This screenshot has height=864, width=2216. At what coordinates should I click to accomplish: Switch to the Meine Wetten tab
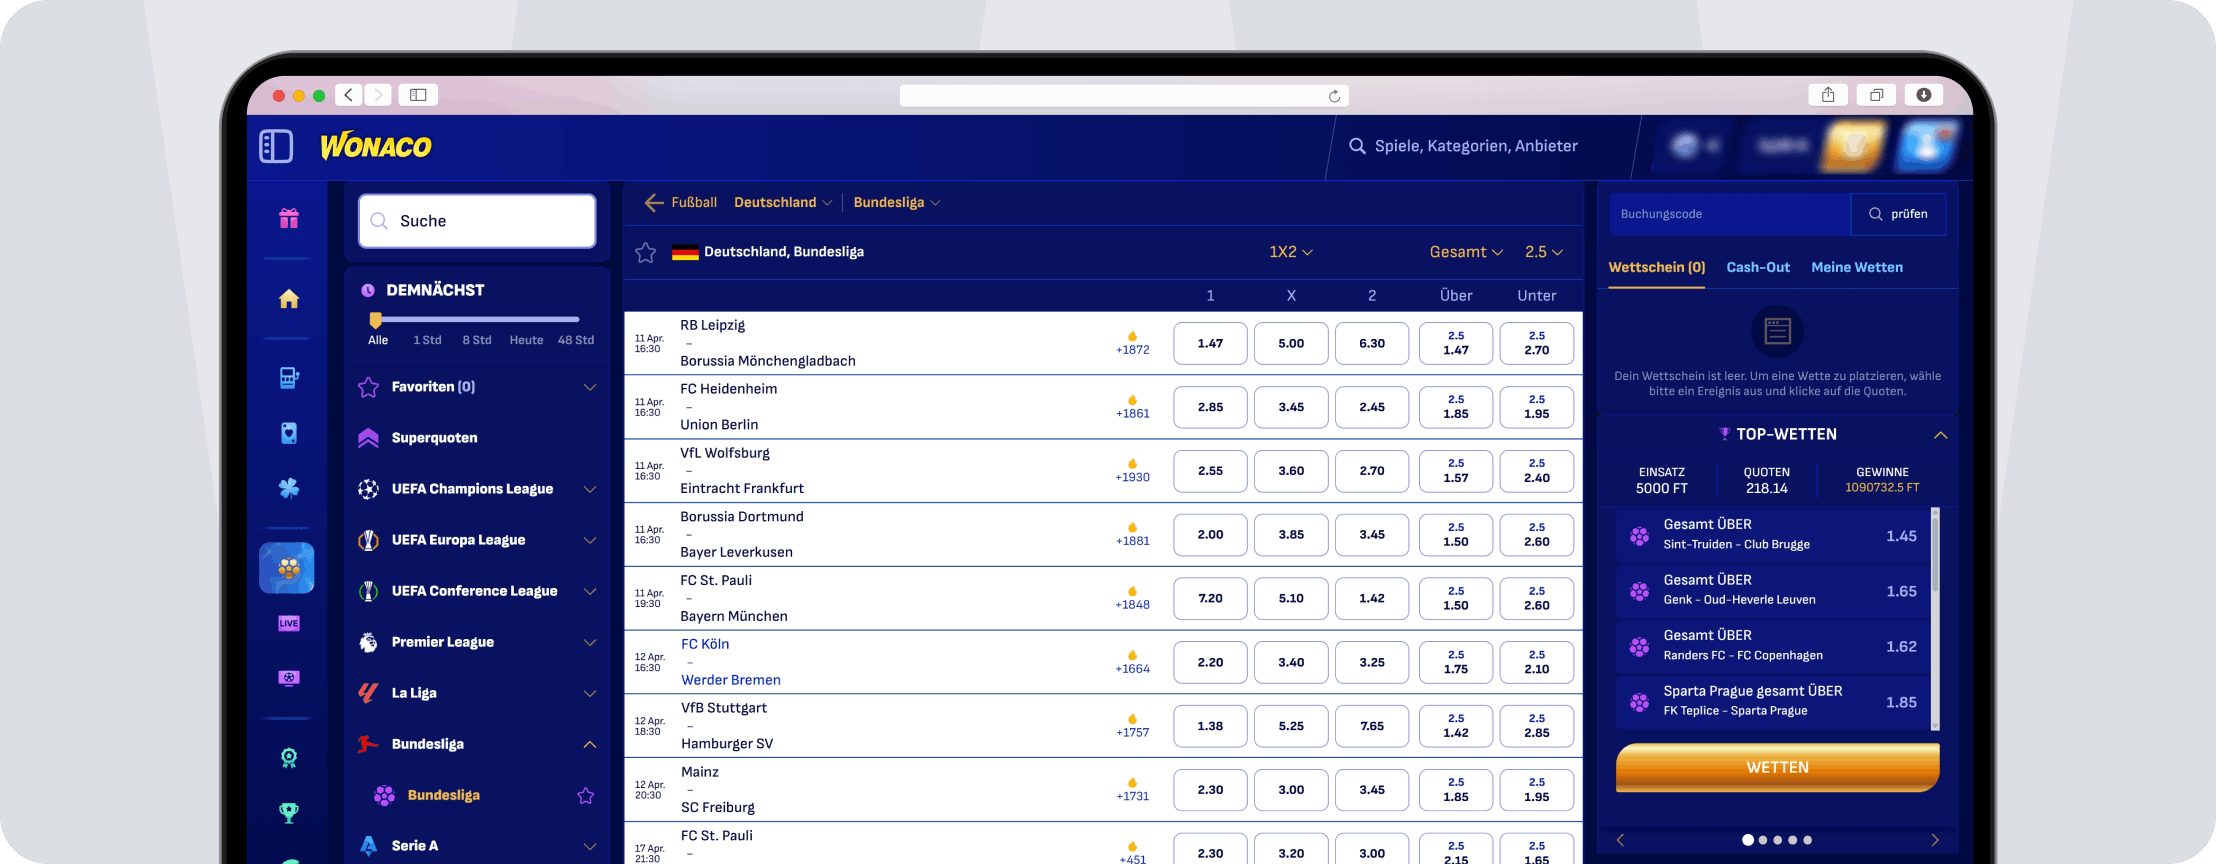click(x=1857, y=267)
